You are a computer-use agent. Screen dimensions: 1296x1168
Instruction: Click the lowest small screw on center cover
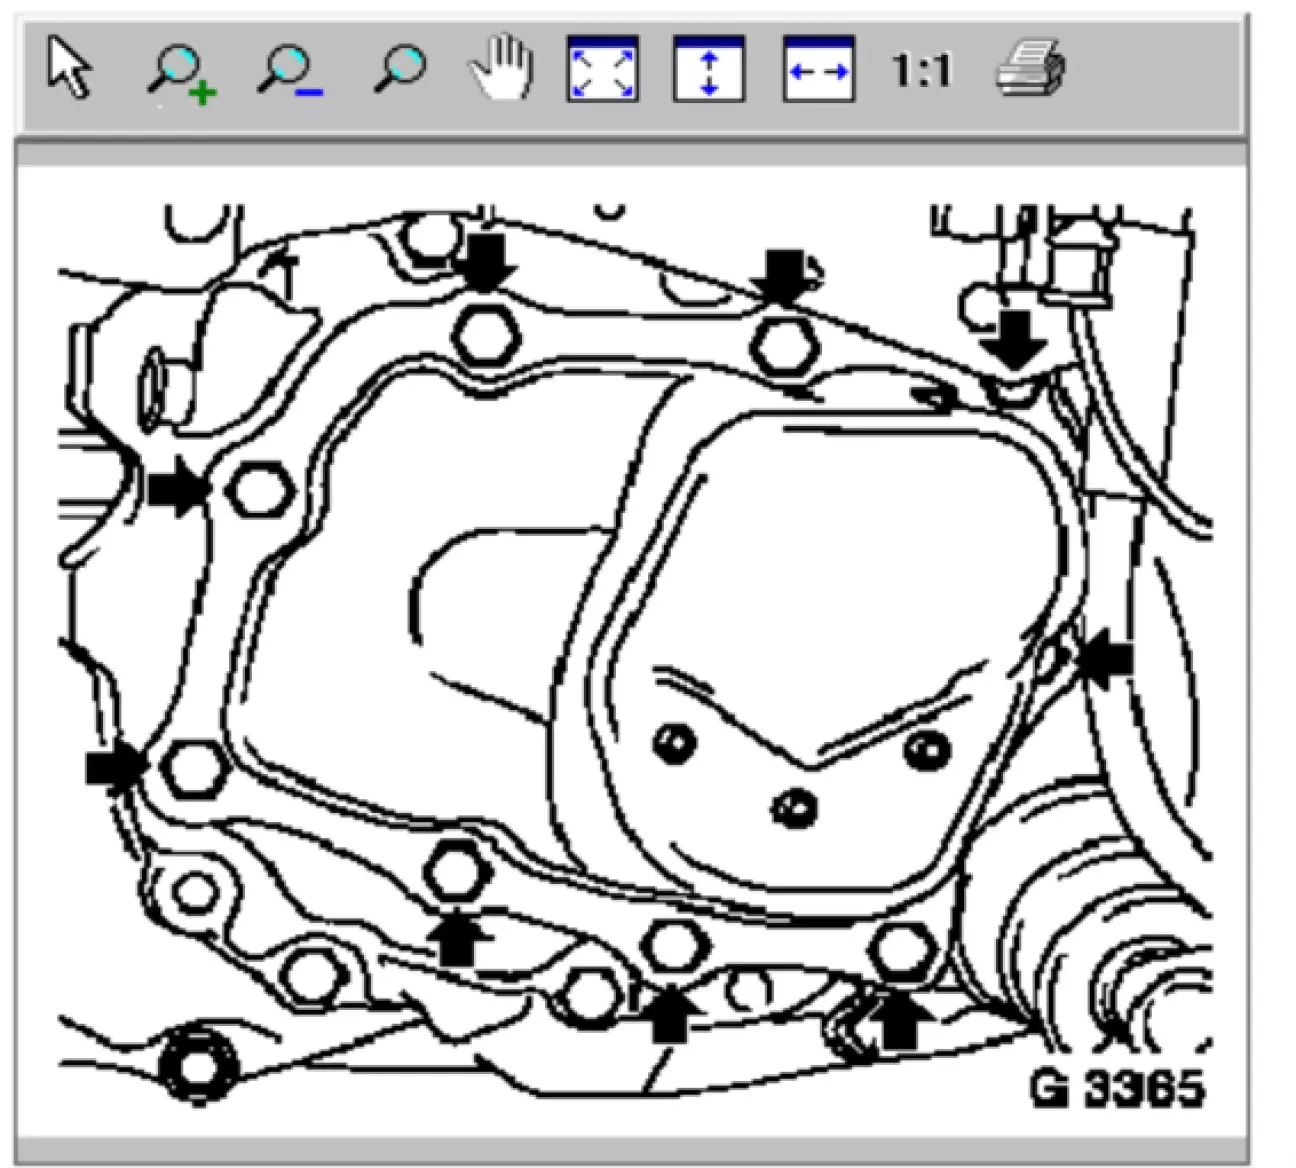tap(796, 805)
